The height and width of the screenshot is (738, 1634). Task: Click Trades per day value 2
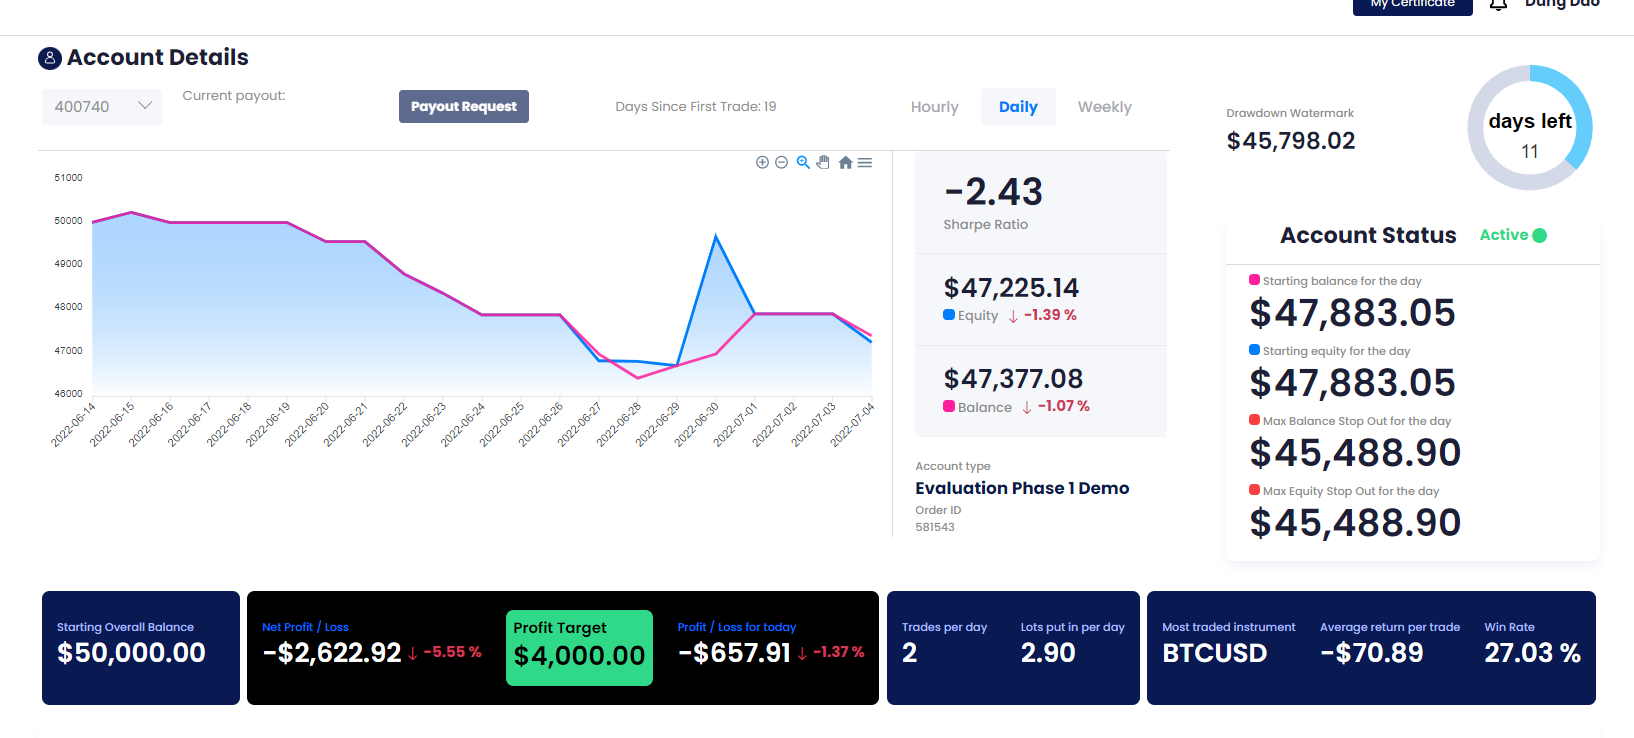910,653
